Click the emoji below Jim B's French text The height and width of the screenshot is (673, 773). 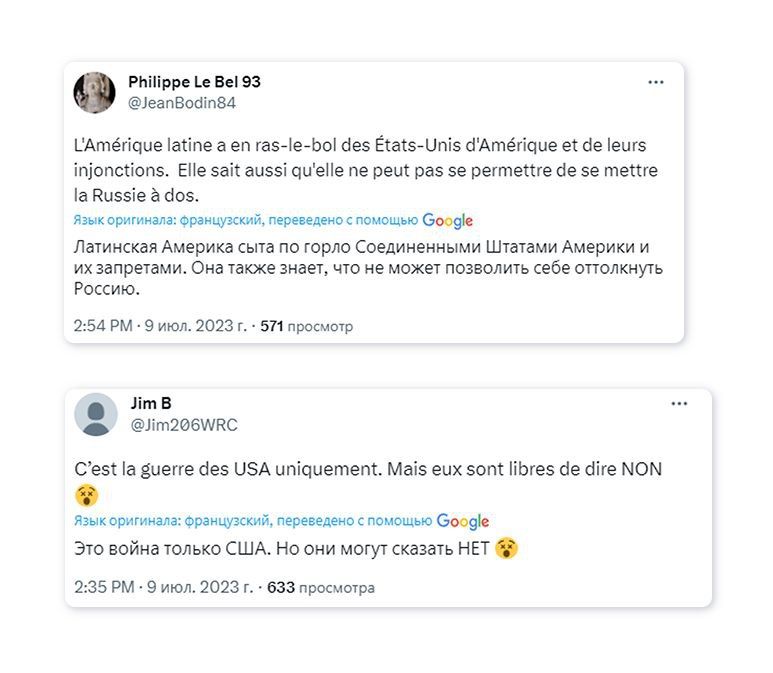tap(87, 495)
